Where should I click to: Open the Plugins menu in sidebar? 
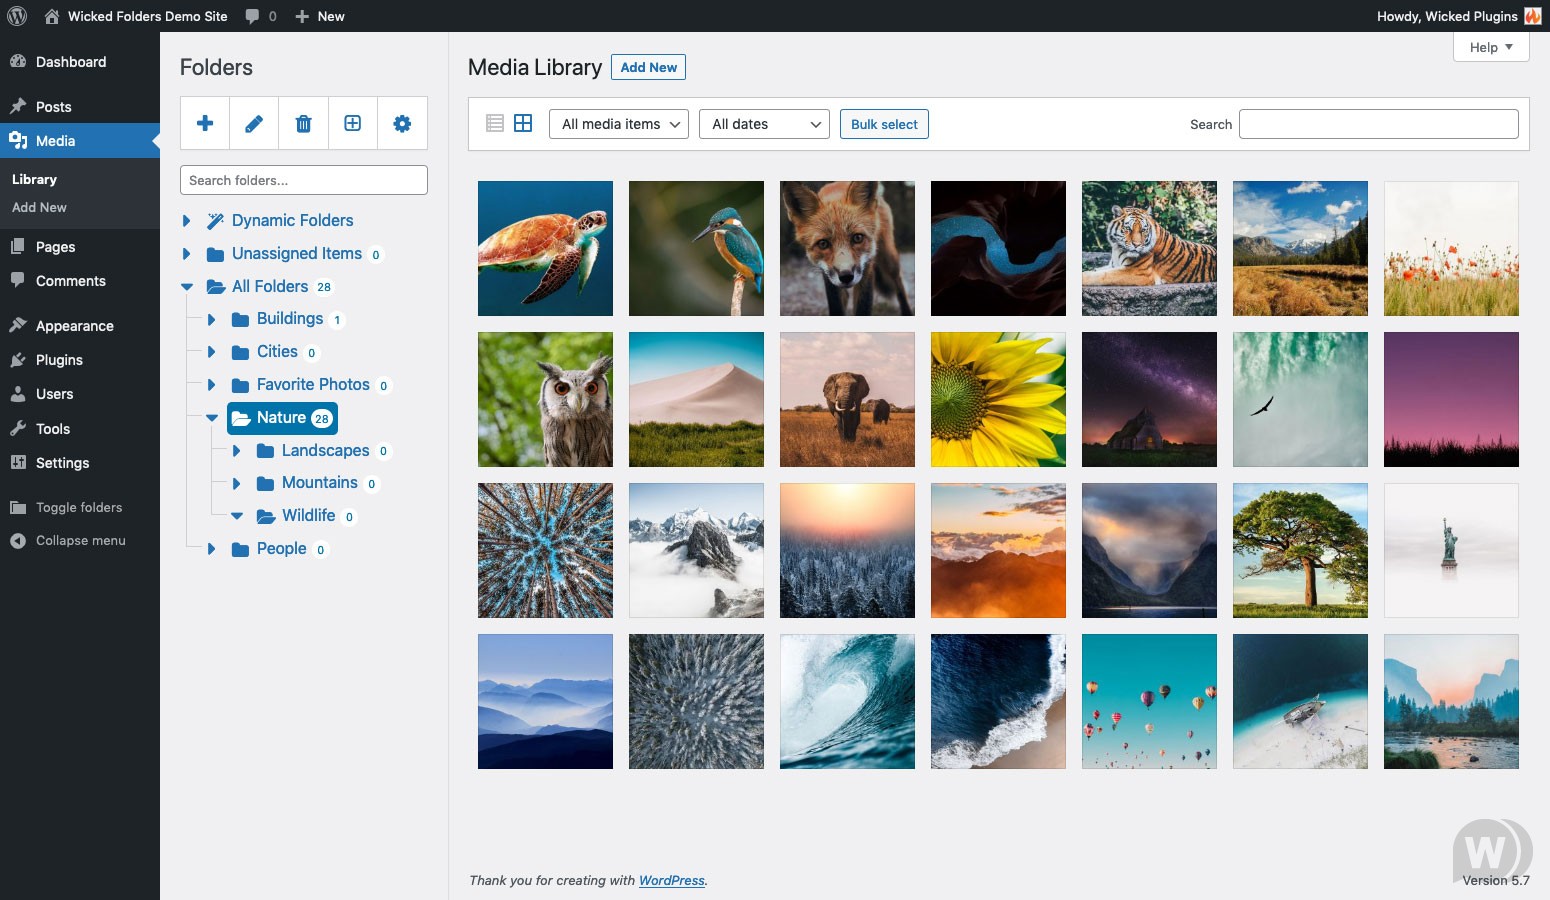58,360
